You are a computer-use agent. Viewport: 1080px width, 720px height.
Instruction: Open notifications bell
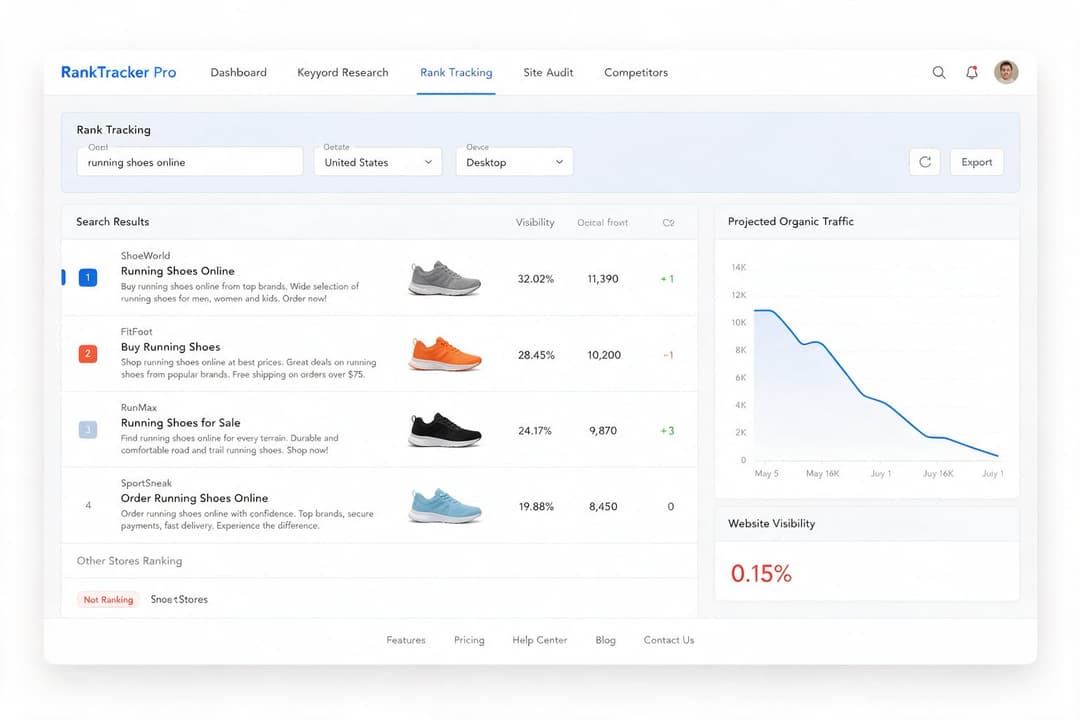pos(971,72)
